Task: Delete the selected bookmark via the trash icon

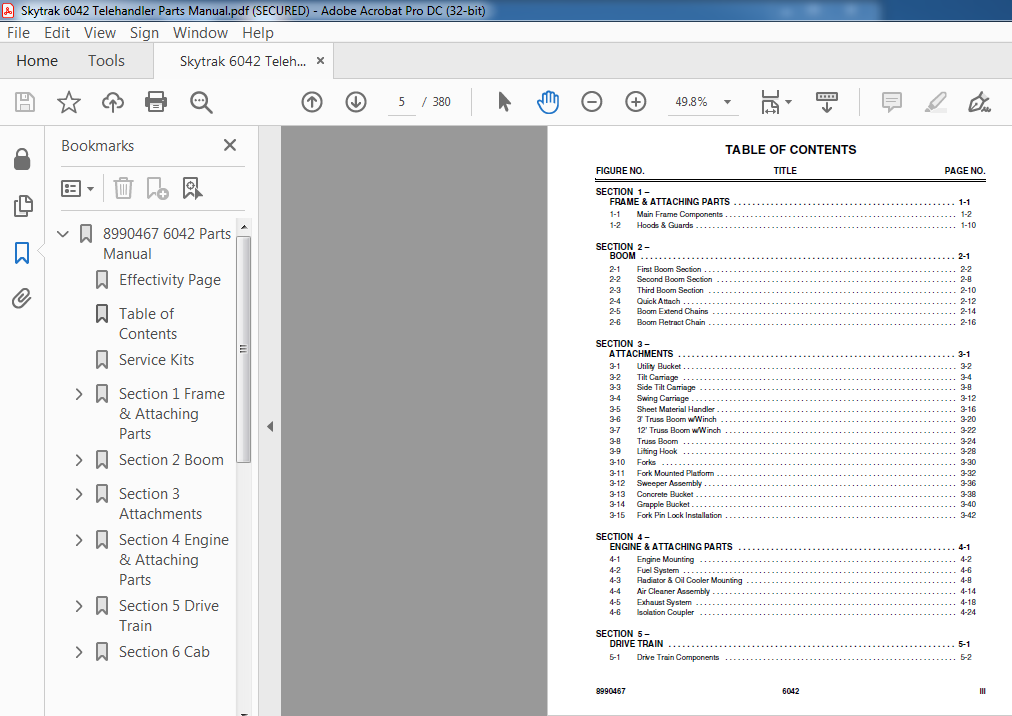Action: 123,189
